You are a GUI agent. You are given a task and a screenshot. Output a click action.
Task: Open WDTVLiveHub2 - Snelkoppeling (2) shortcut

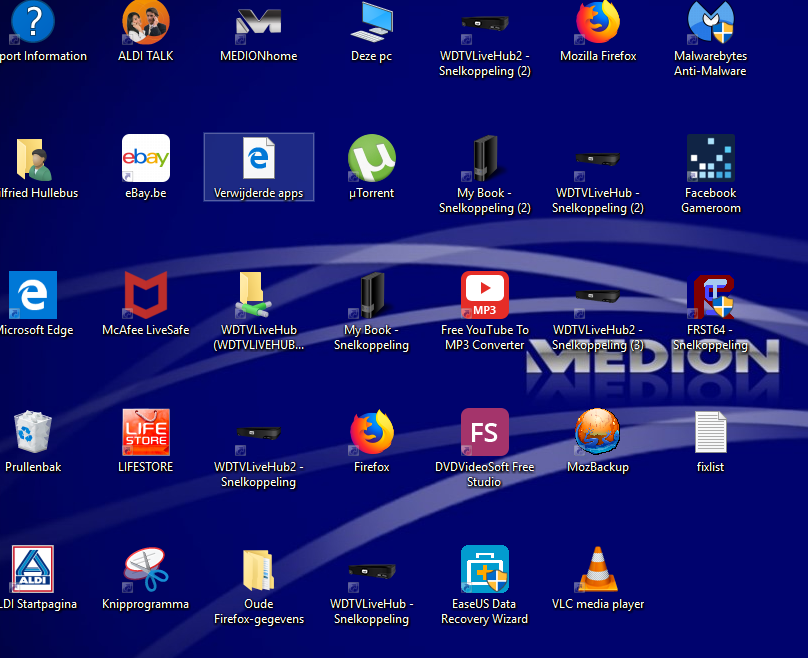(x=484, y=26)
